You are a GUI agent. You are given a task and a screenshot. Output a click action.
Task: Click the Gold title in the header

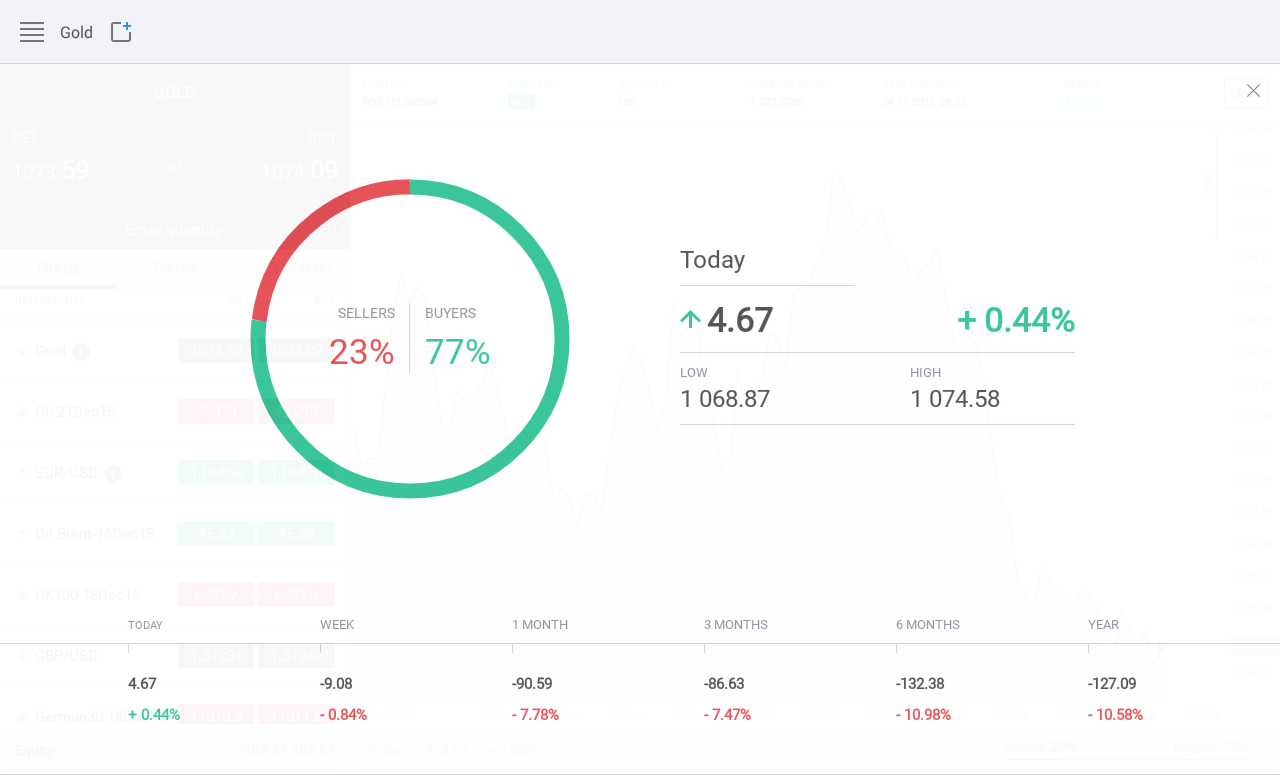click(76, 33)
